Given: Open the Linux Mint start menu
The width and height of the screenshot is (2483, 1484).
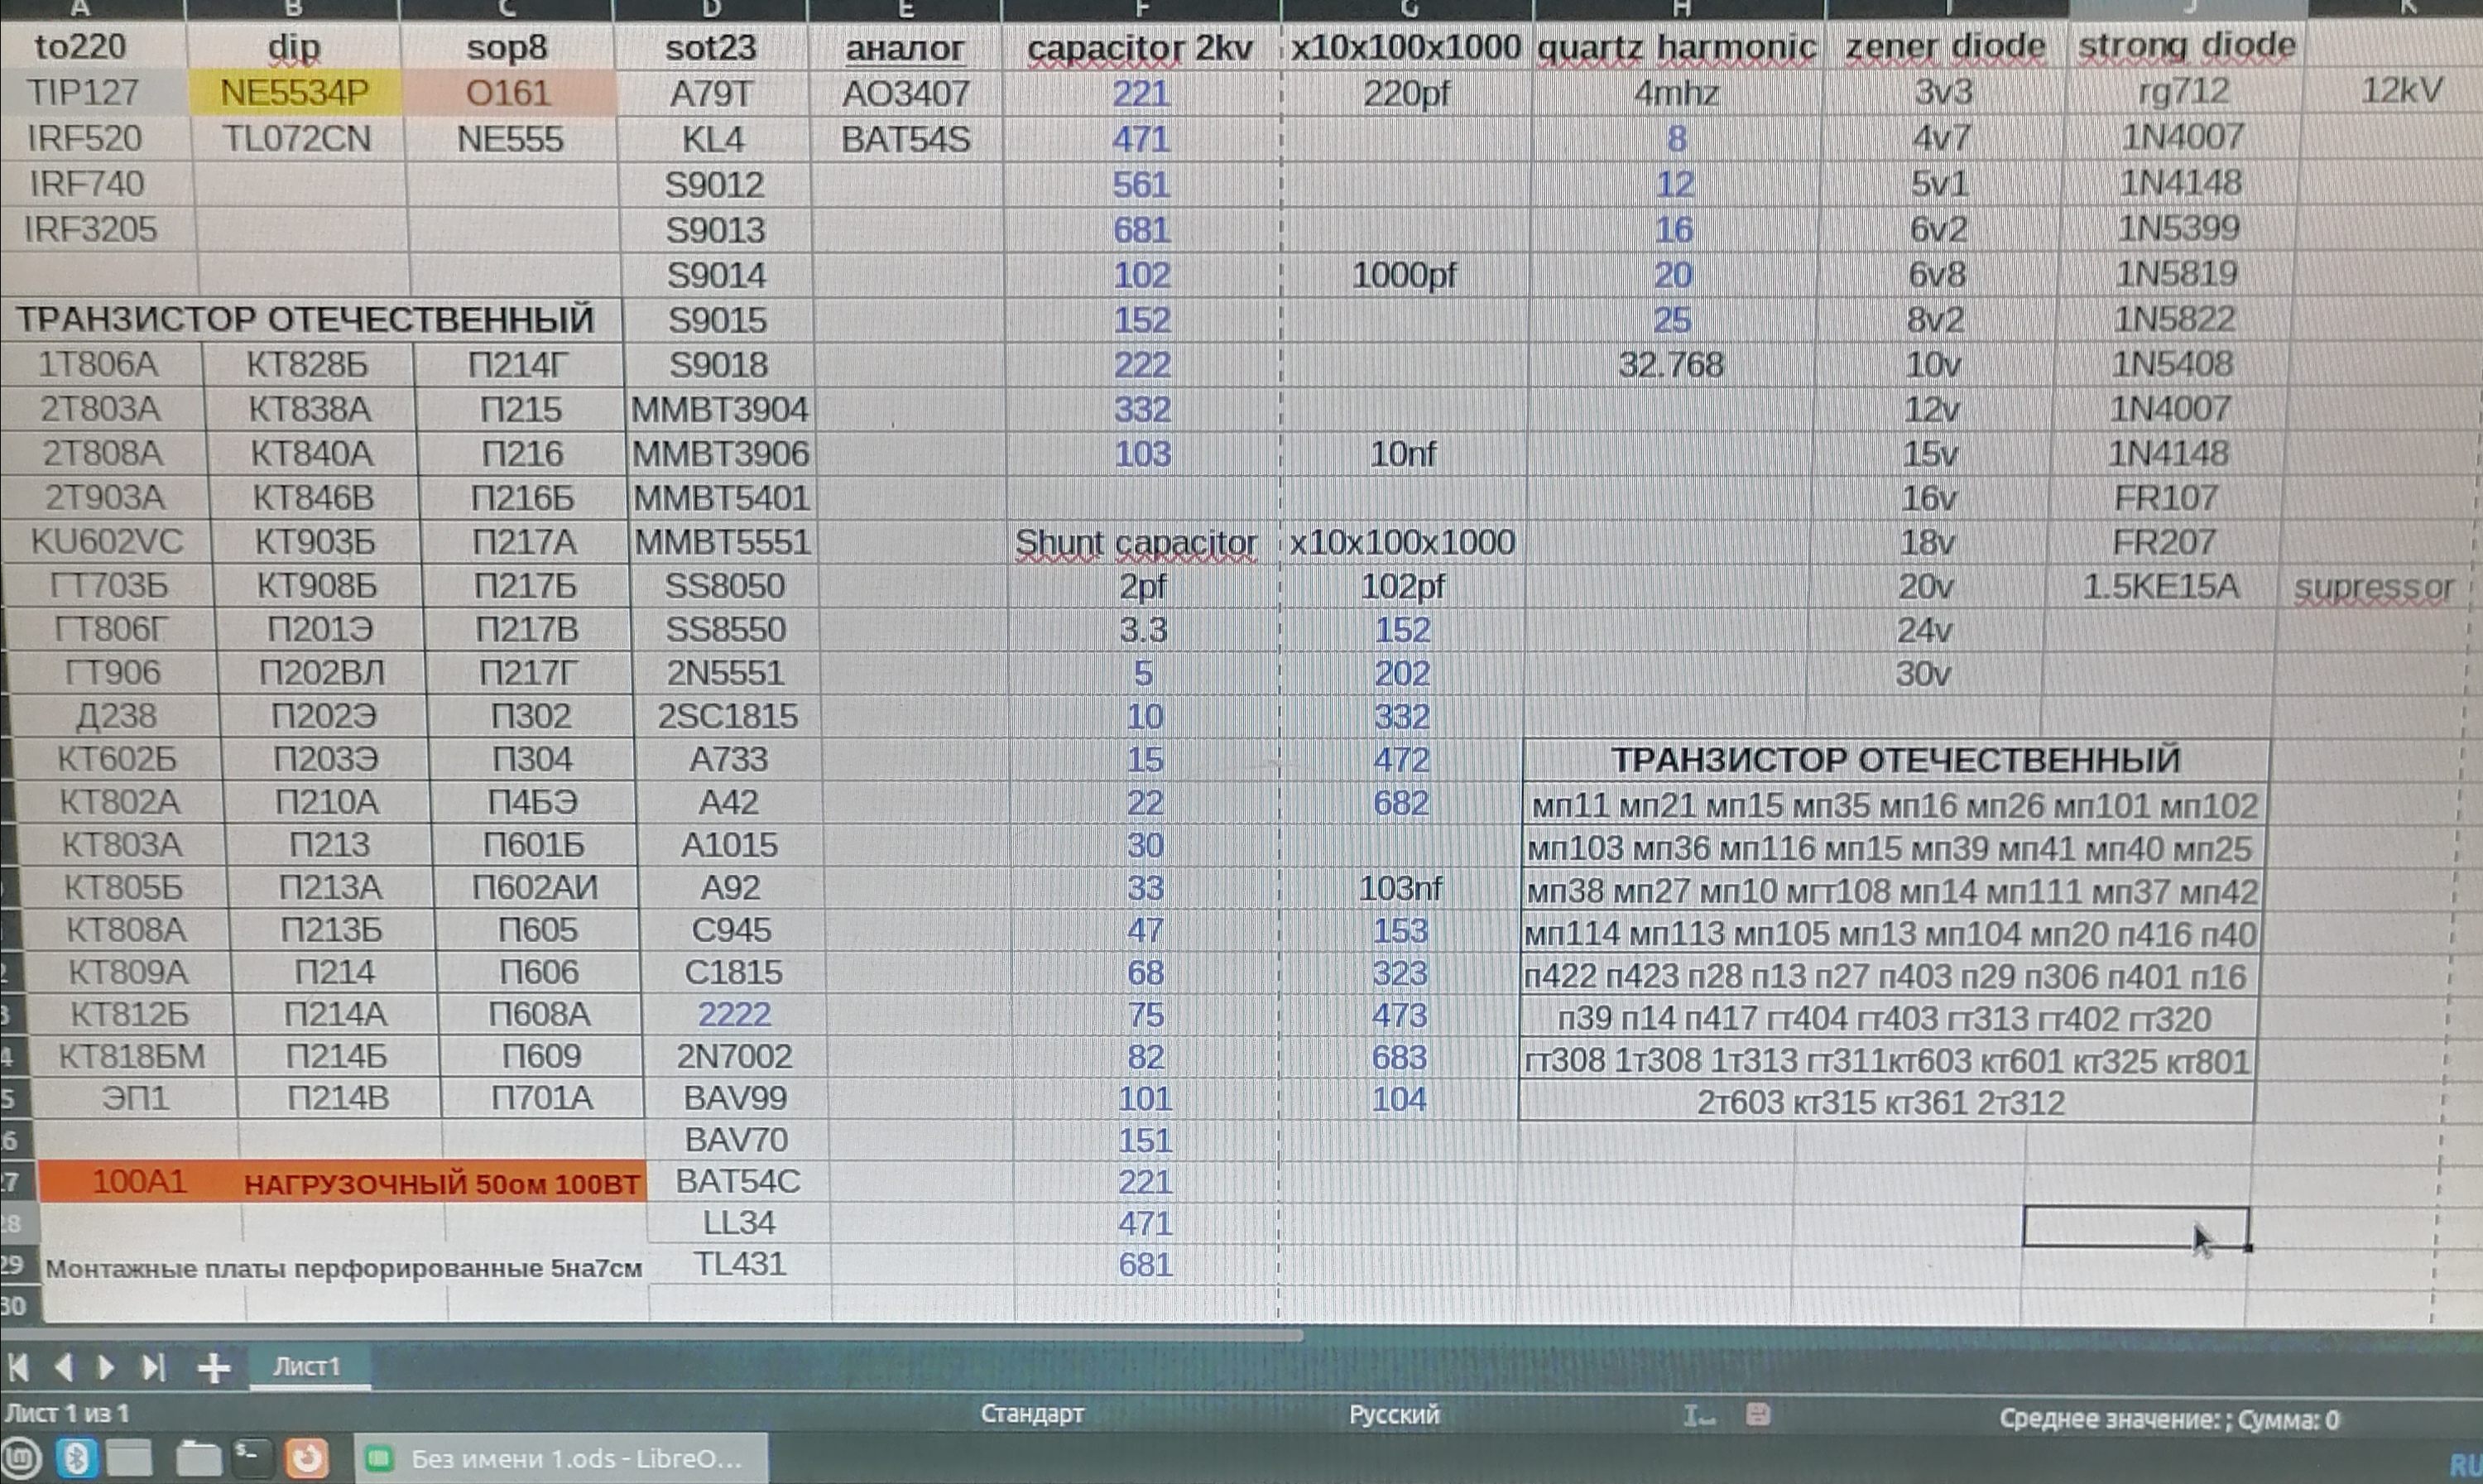Looking at the screenshot, I should pyautogui.click(x=20, y=1459).
